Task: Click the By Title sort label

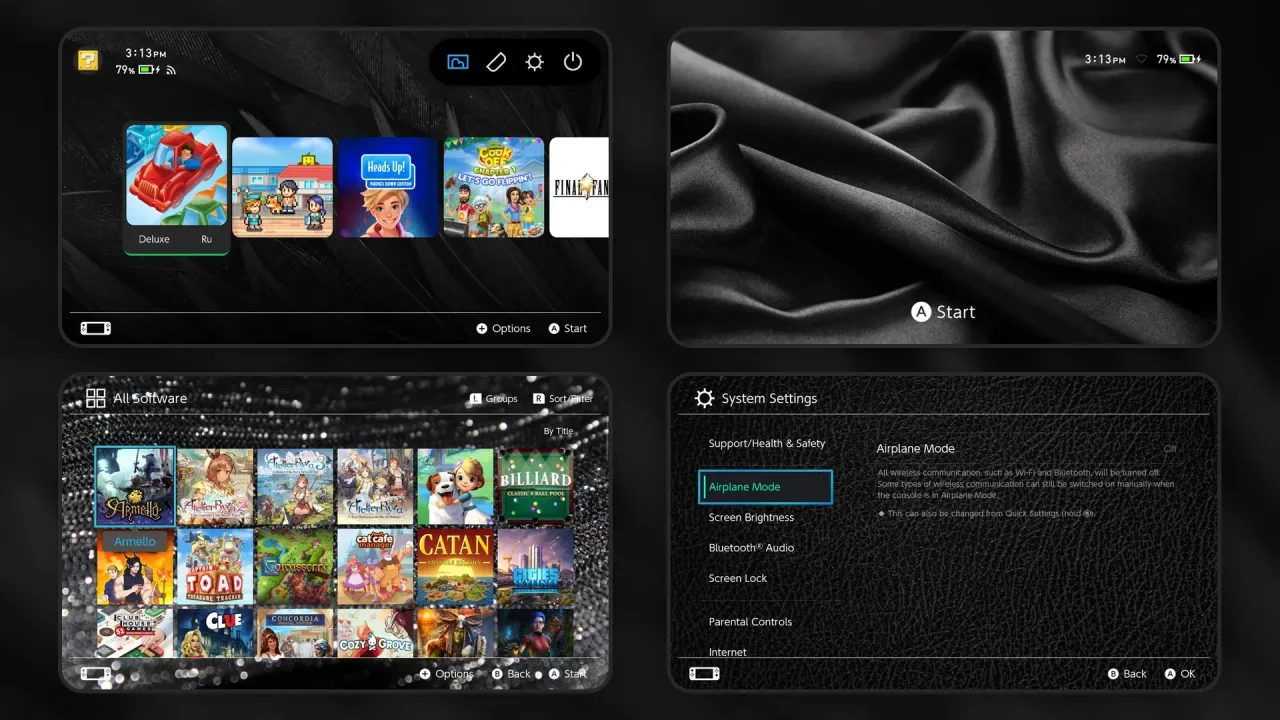Action: [x=559, y=431]
